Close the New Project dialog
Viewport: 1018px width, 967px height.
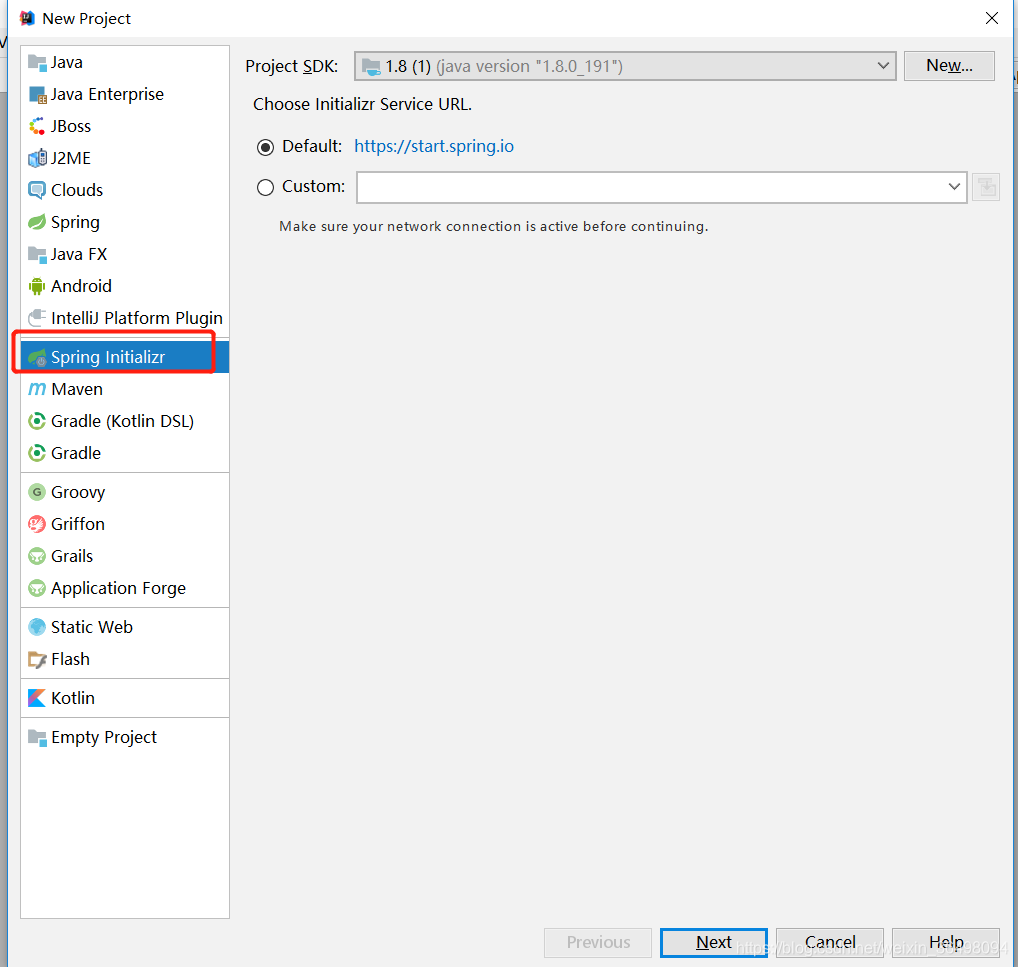click(991, 18)
